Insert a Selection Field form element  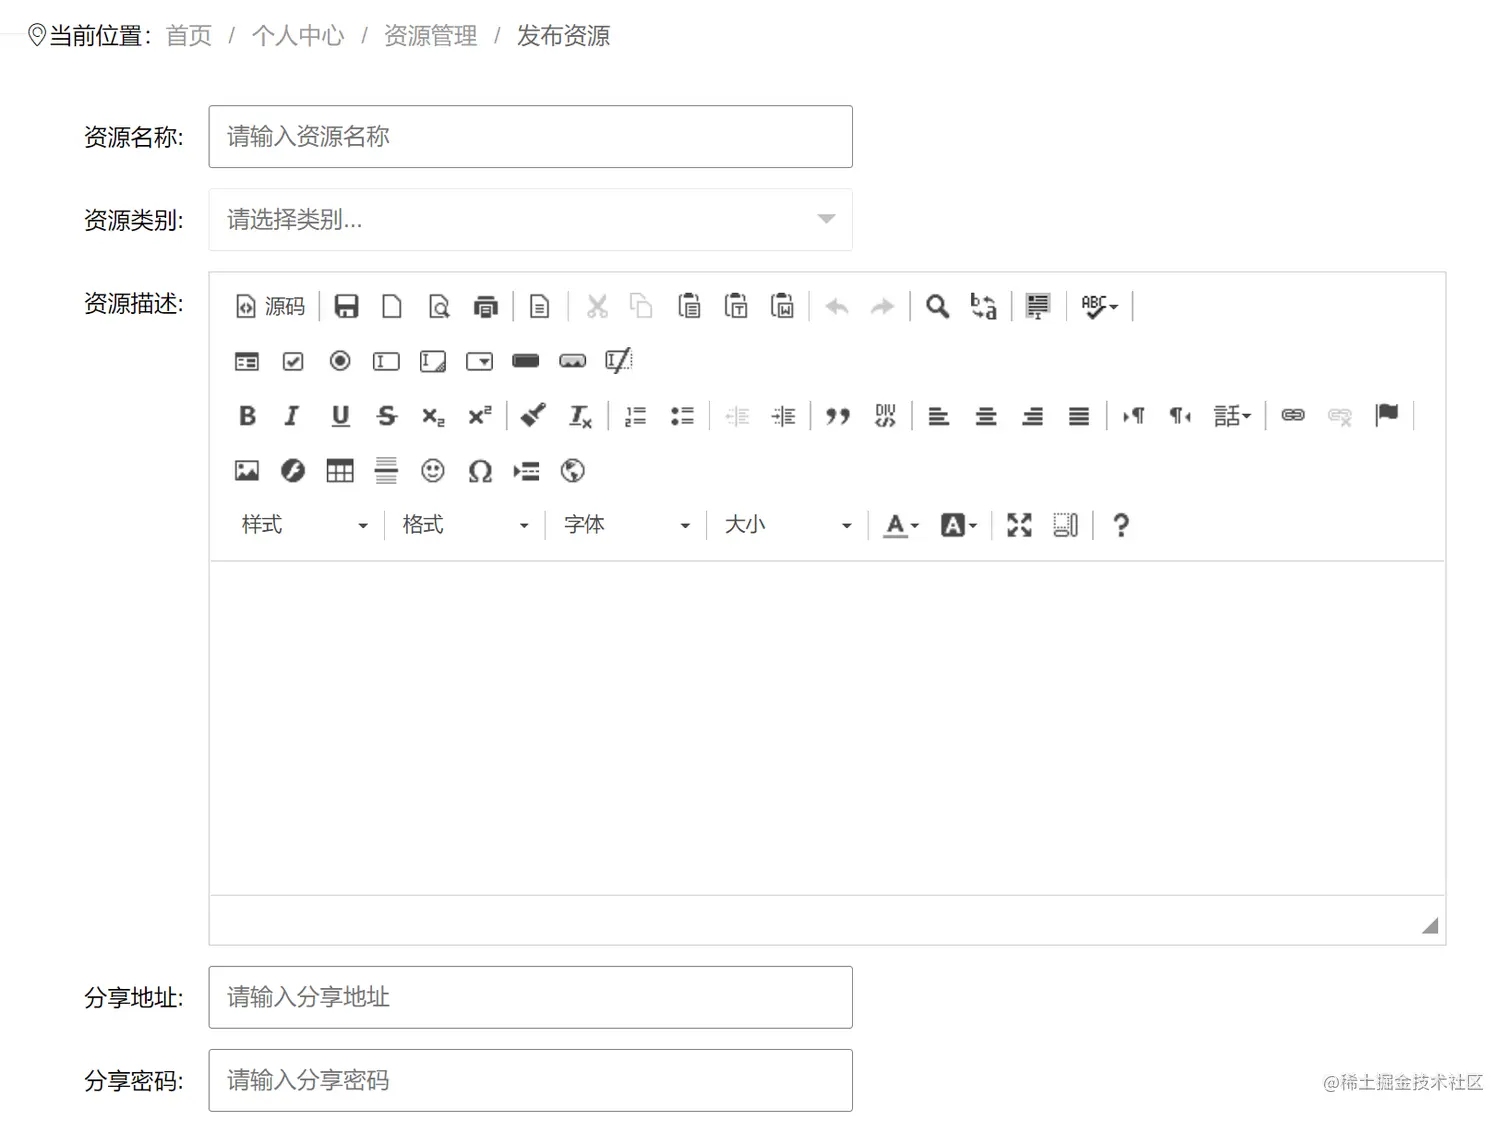480,361
